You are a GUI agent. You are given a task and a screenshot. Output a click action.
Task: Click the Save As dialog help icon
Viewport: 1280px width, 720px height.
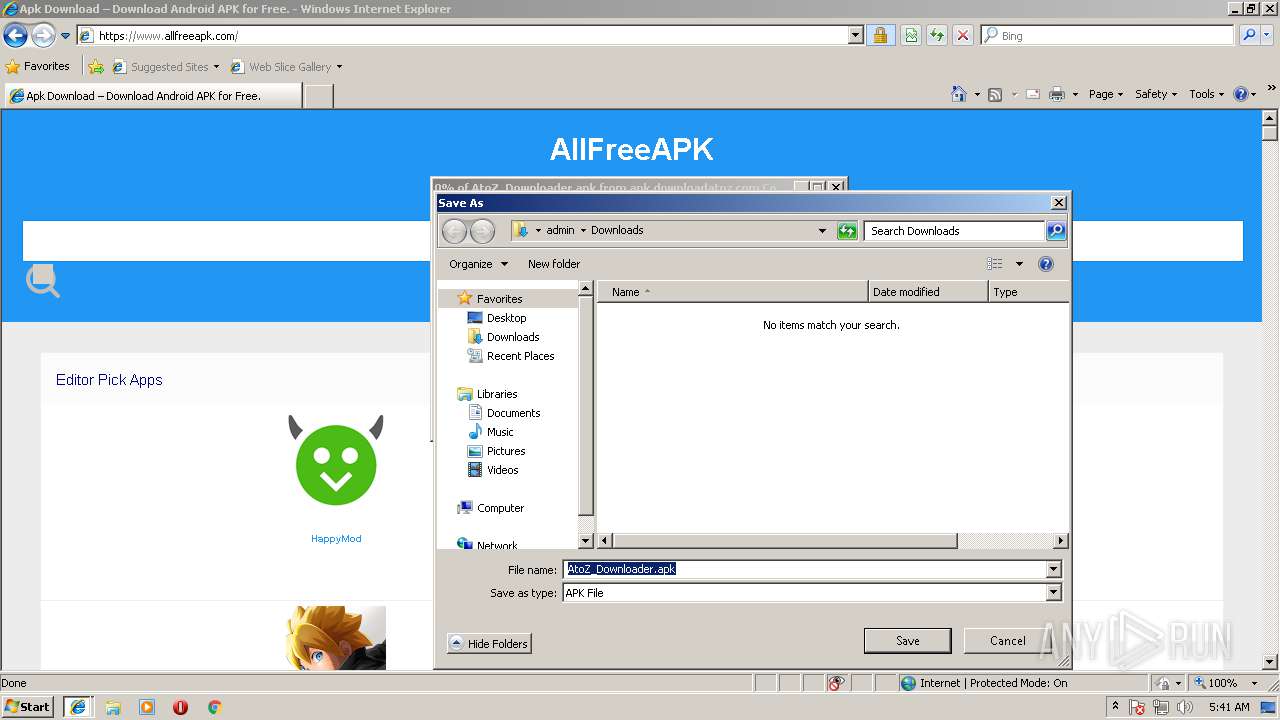[1046, 264]
